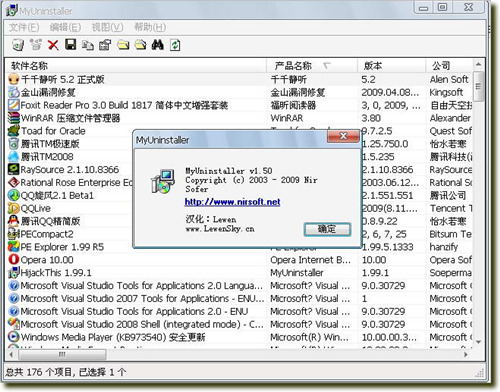Click the company cell Kingsoft
The image size is (500, 392).
pos(446,92)
